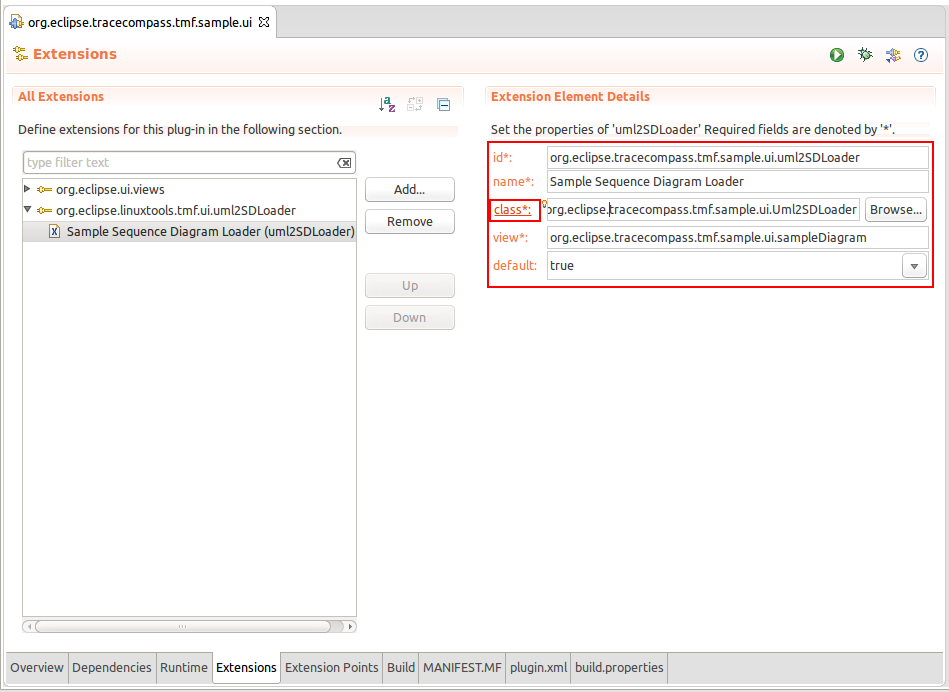Click the Browse... button for class

[x=895, y=210]
